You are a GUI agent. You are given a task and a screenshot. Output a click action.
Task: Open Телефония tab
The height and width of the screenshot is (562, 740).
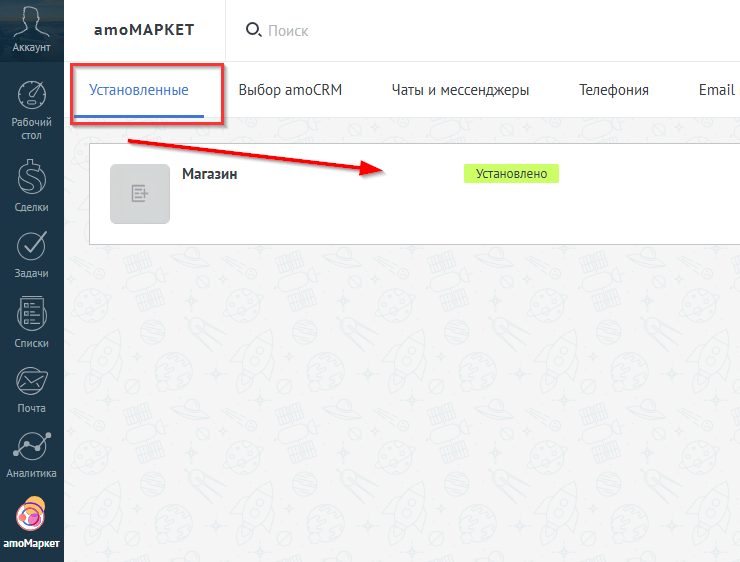pos(614,90)
